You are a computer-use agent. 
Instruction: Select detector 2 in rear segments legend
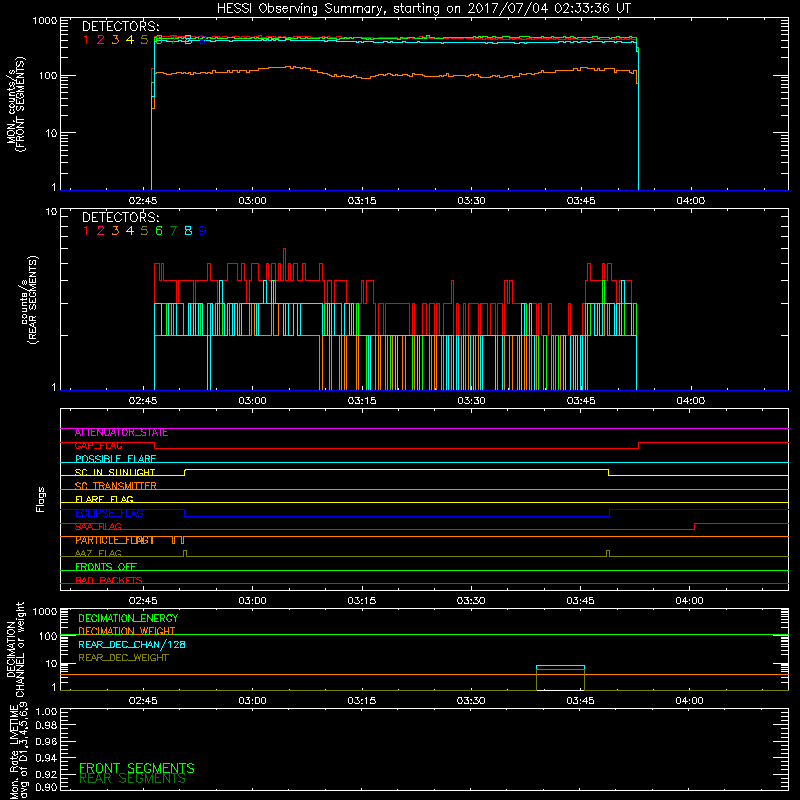point(101,231)
